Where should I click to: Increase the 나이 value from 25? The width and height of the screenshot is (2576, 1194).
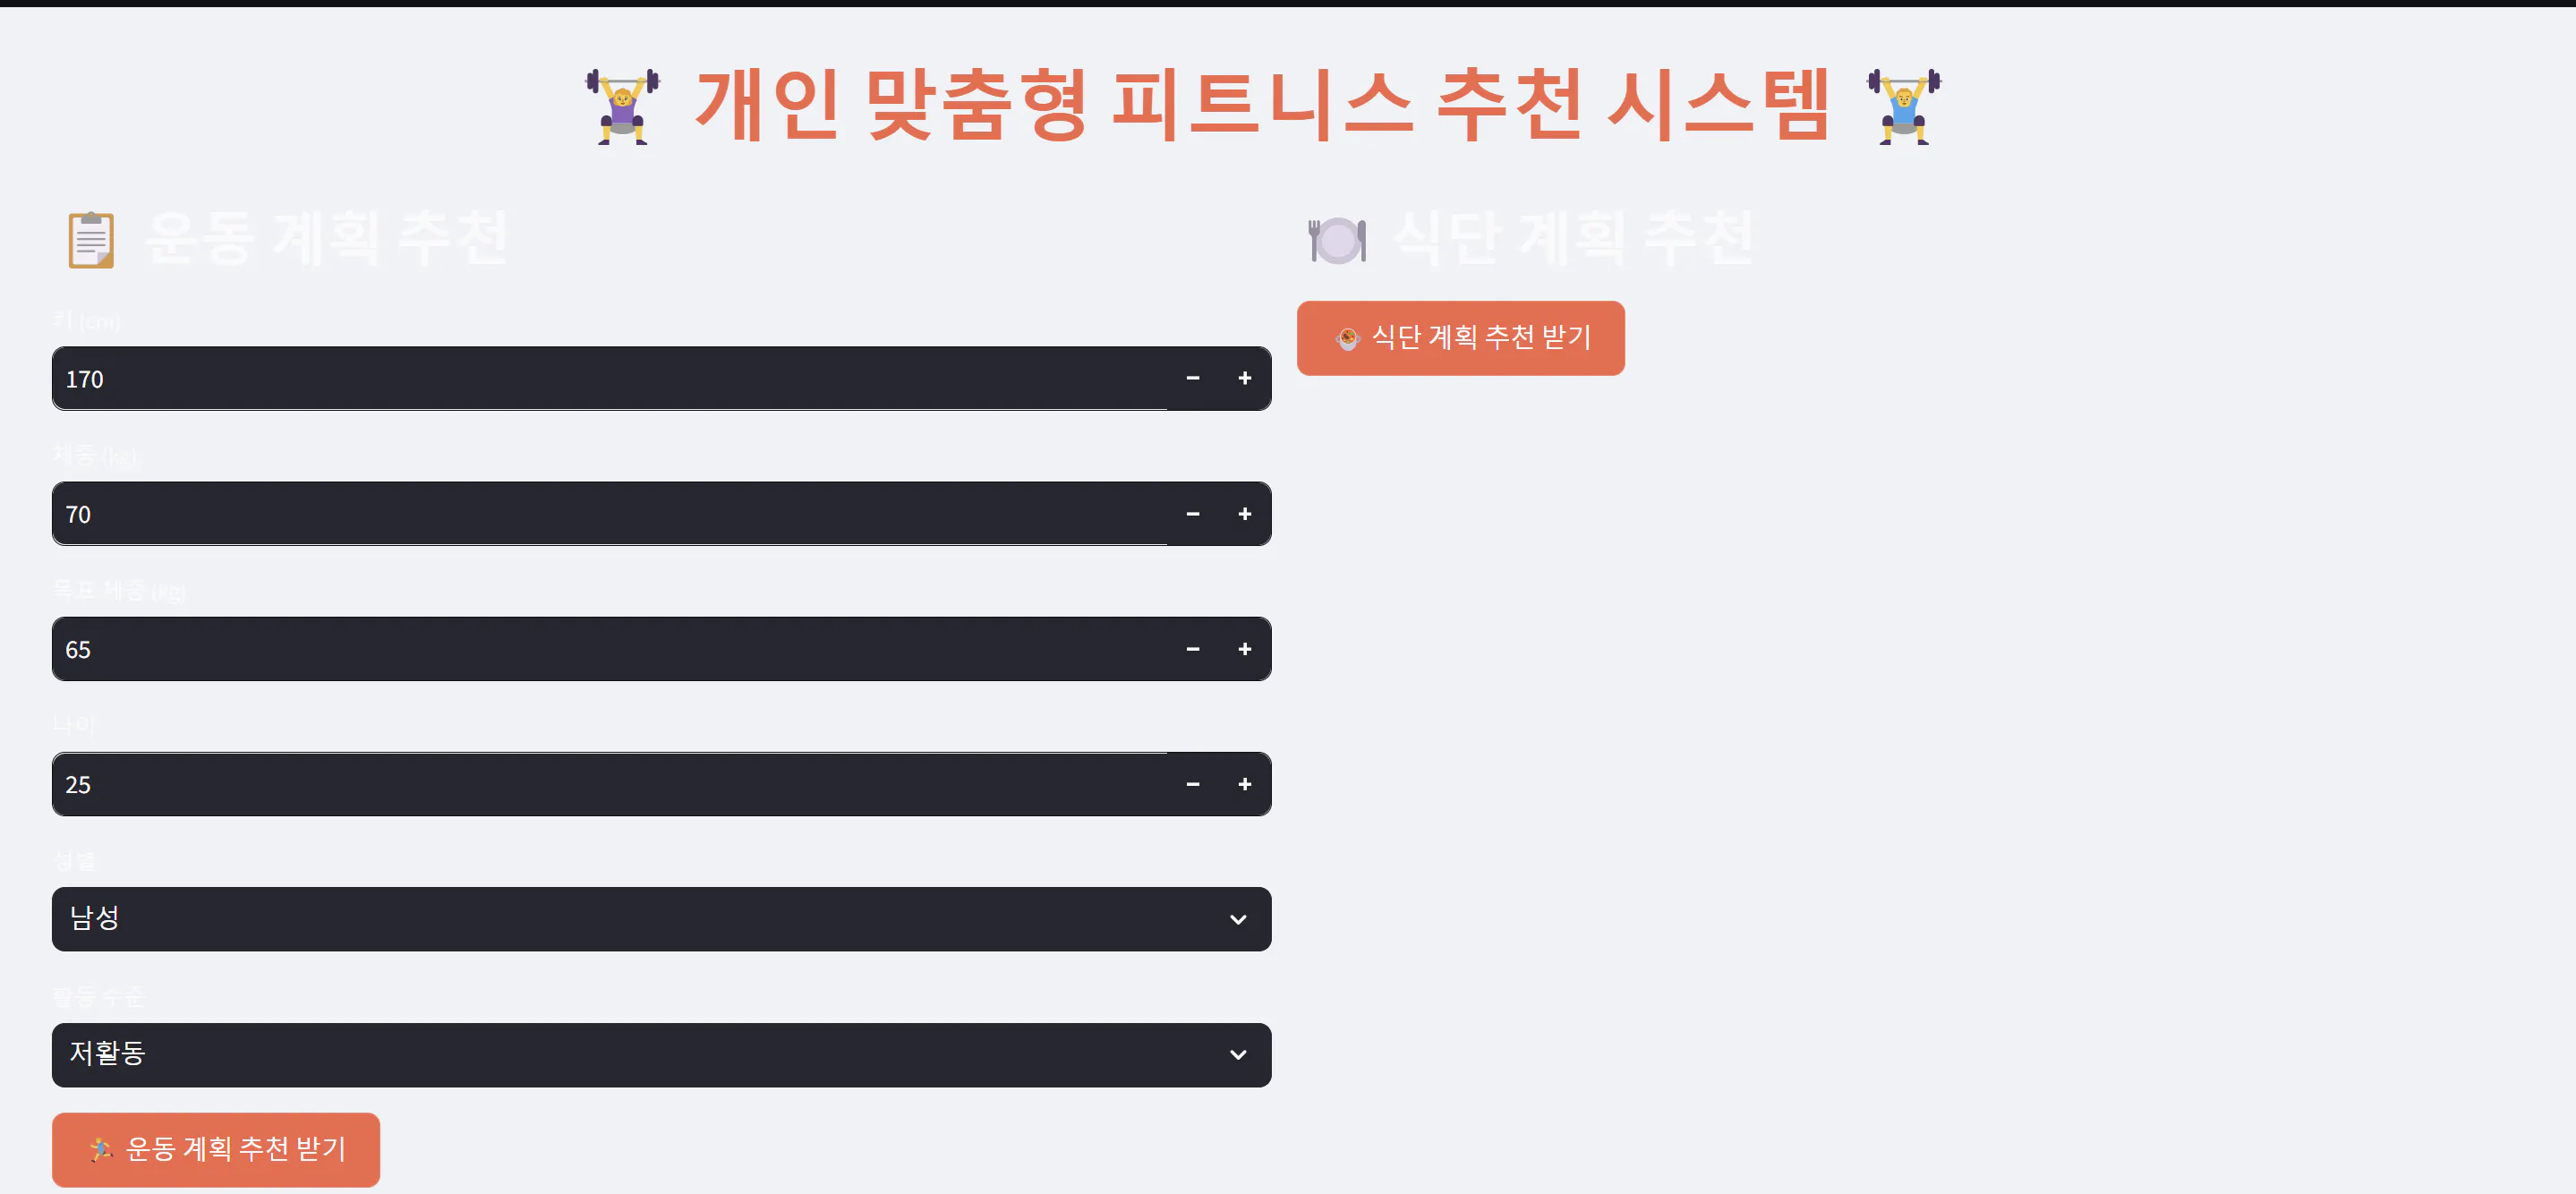tap(1245, 784)
